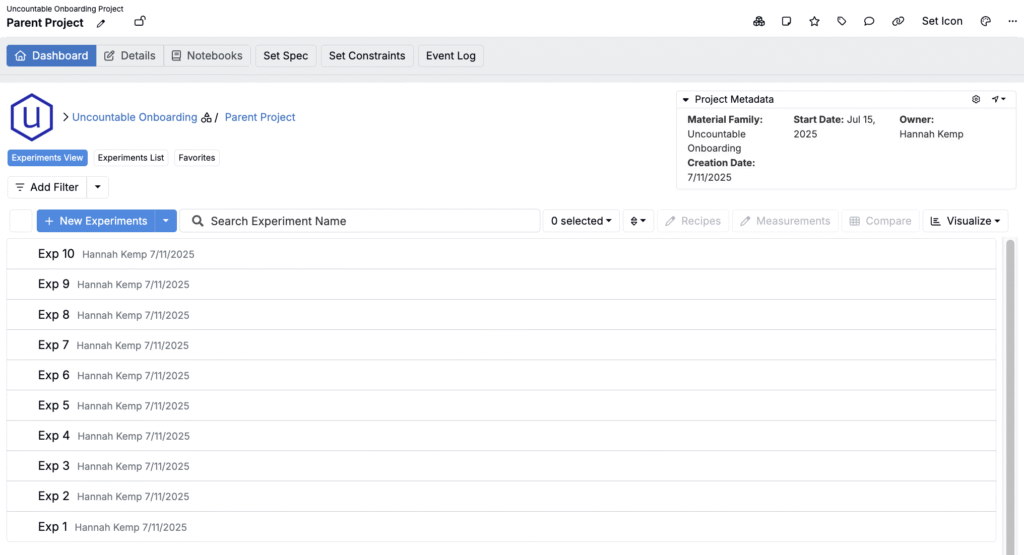Open the tag icon in top toolbar

tap(842, 21)
